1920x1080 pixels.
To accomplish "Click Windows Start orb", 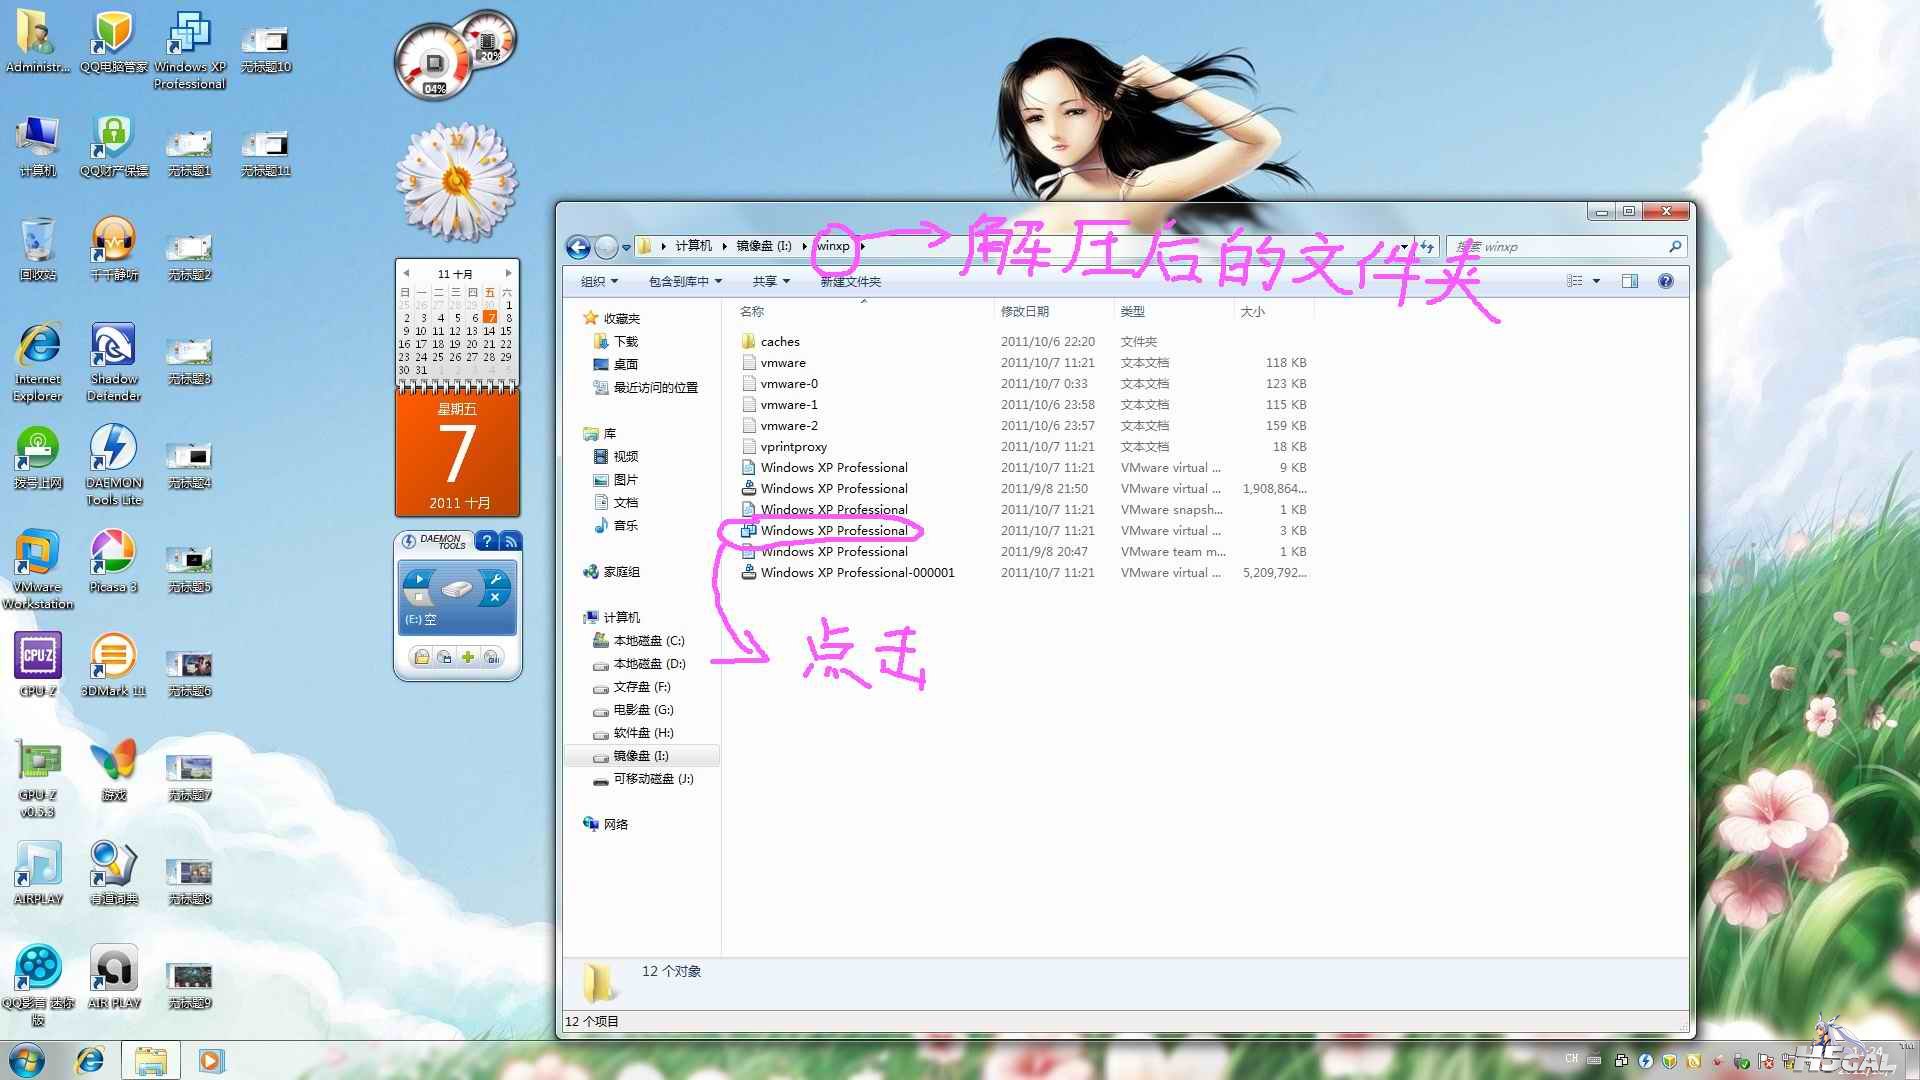I will click(x=27, y=1060).
